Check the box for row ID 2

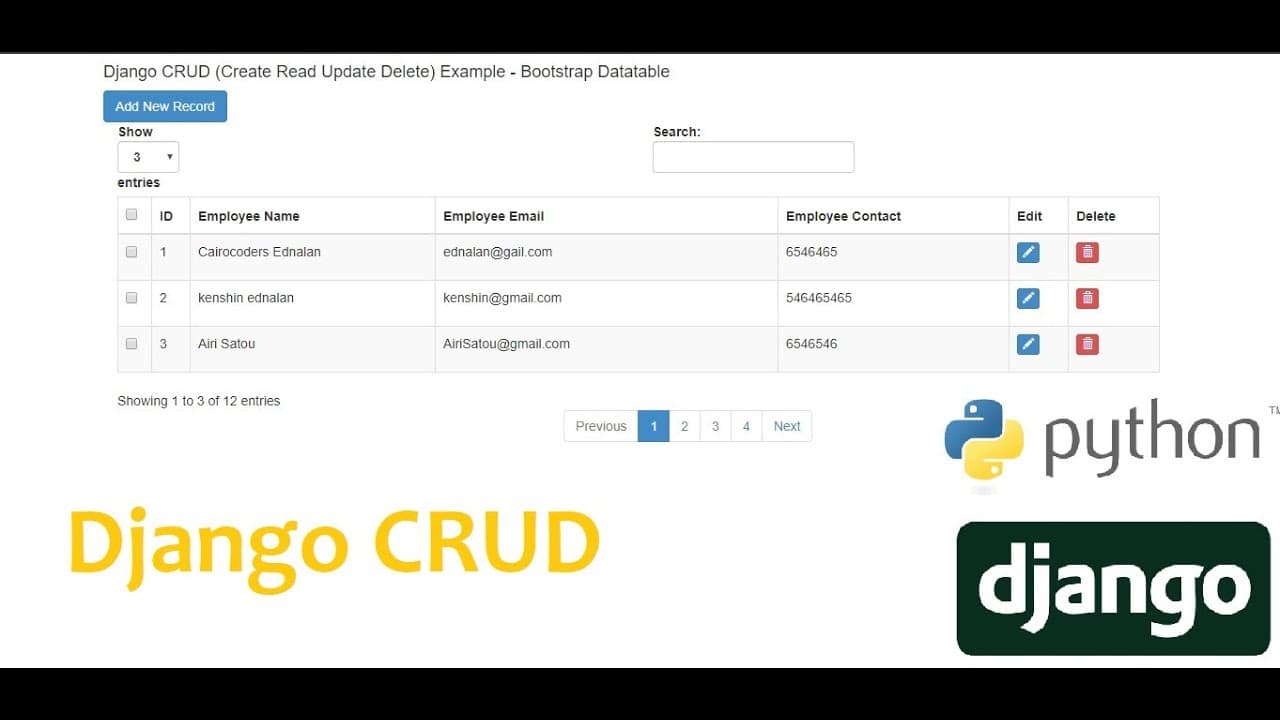point(131,298)
